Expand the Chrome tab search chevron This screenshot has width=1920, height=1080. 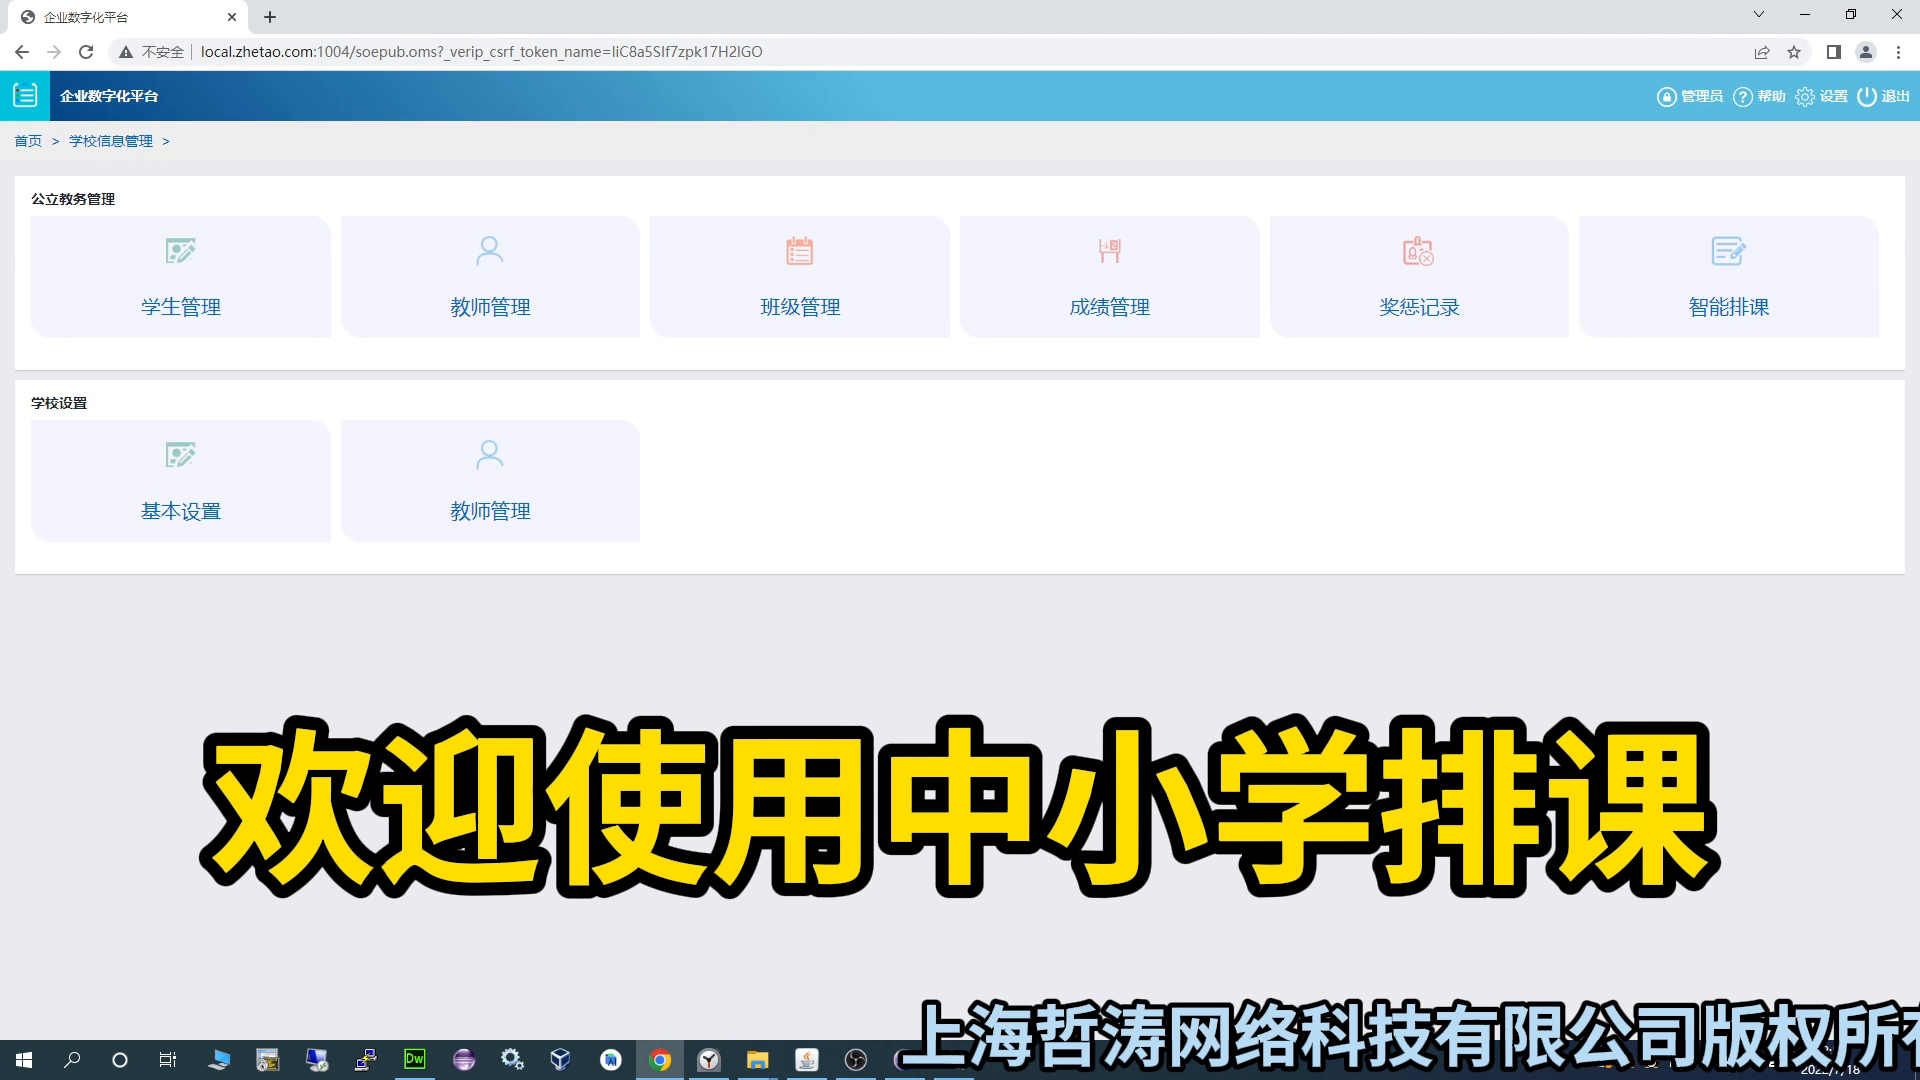point(1758,15)
